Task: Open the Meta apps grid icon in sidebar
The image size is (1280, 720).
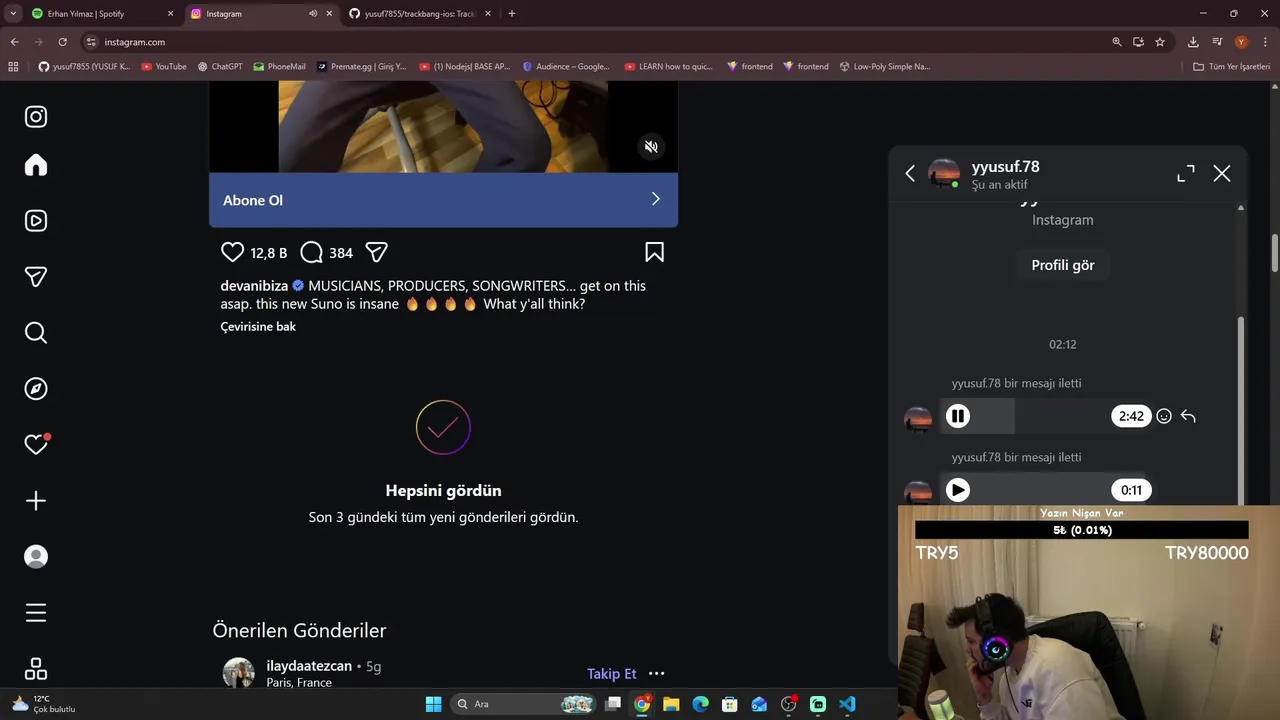Action: tap(36, 669)
